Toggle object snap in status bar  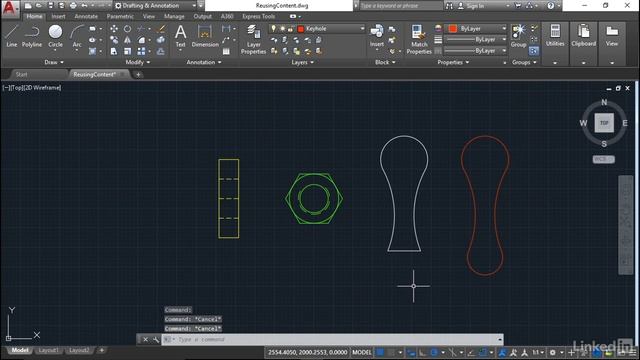[483, 353]
